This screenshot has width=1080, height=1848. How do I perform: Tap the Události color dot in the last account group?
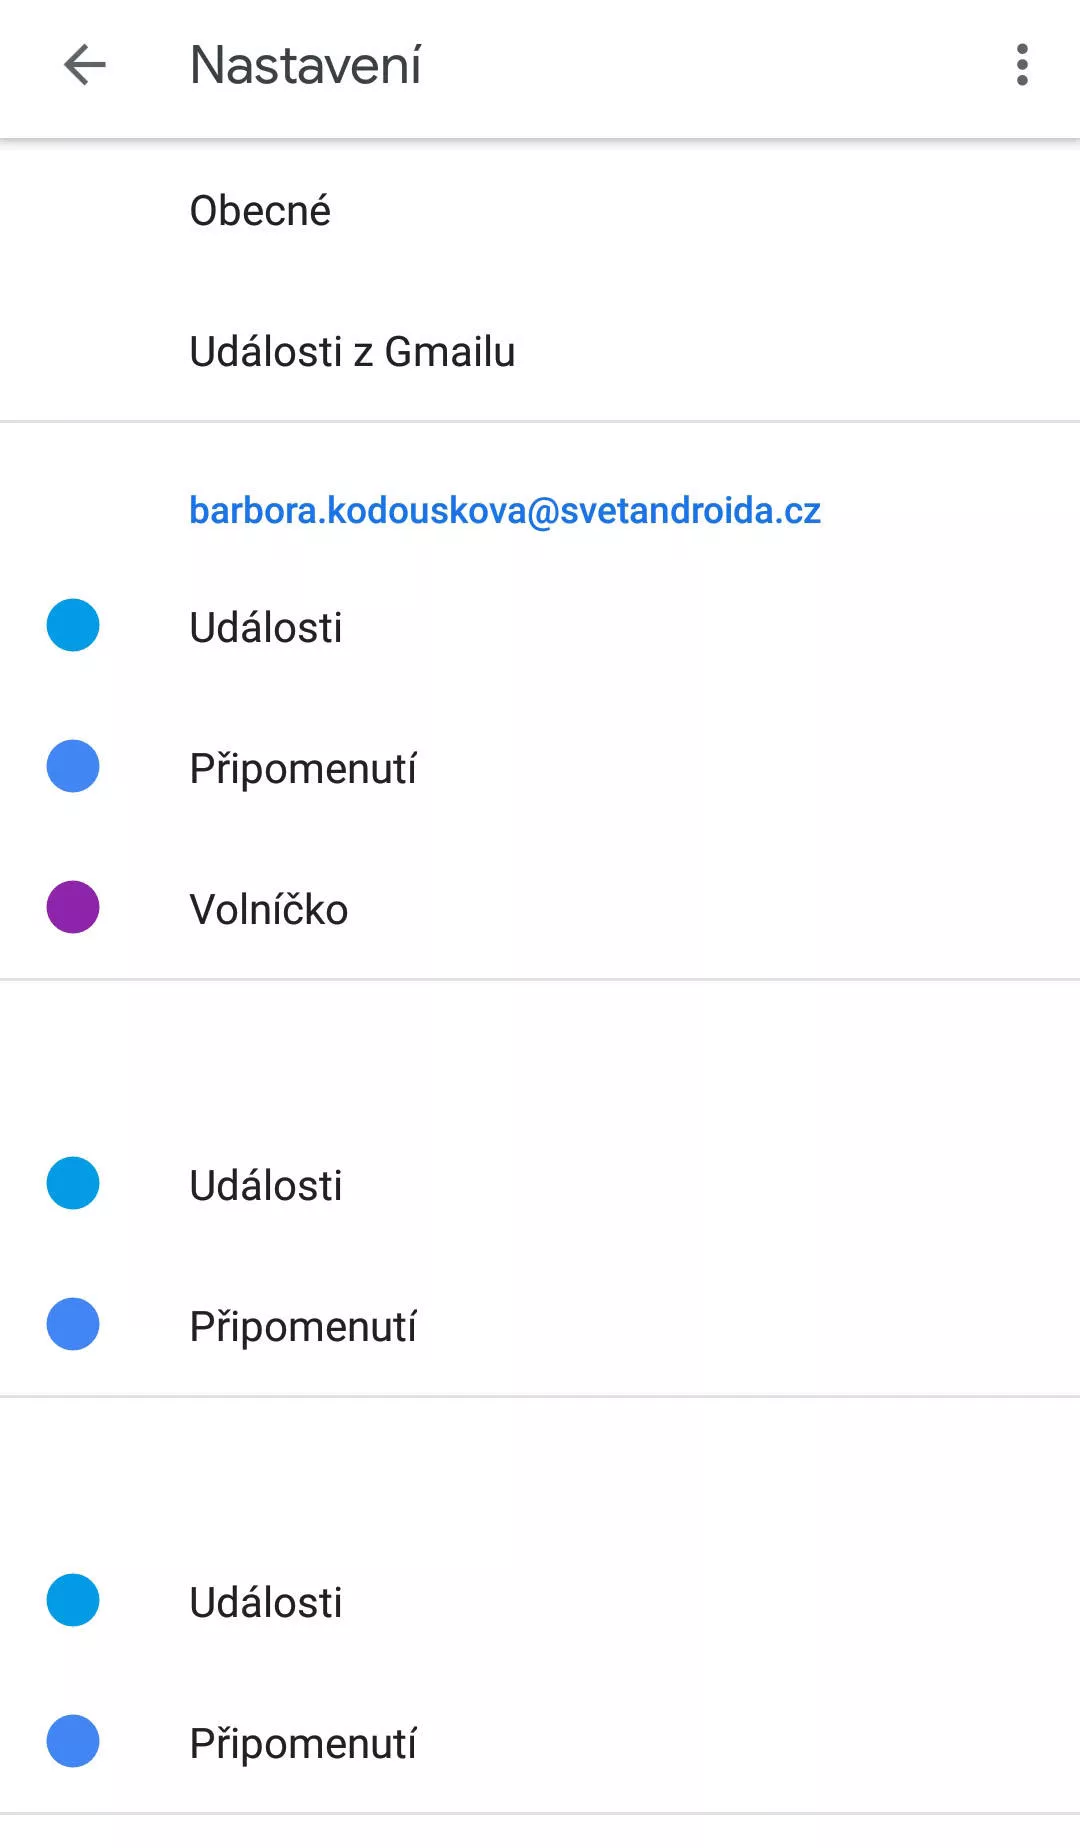point(73,1601)
